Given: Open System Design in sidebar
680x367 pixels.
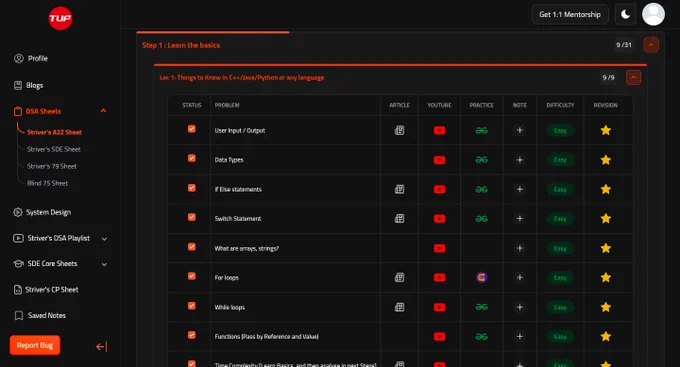Looking at the screenshot, I should [x=42, y=212].
